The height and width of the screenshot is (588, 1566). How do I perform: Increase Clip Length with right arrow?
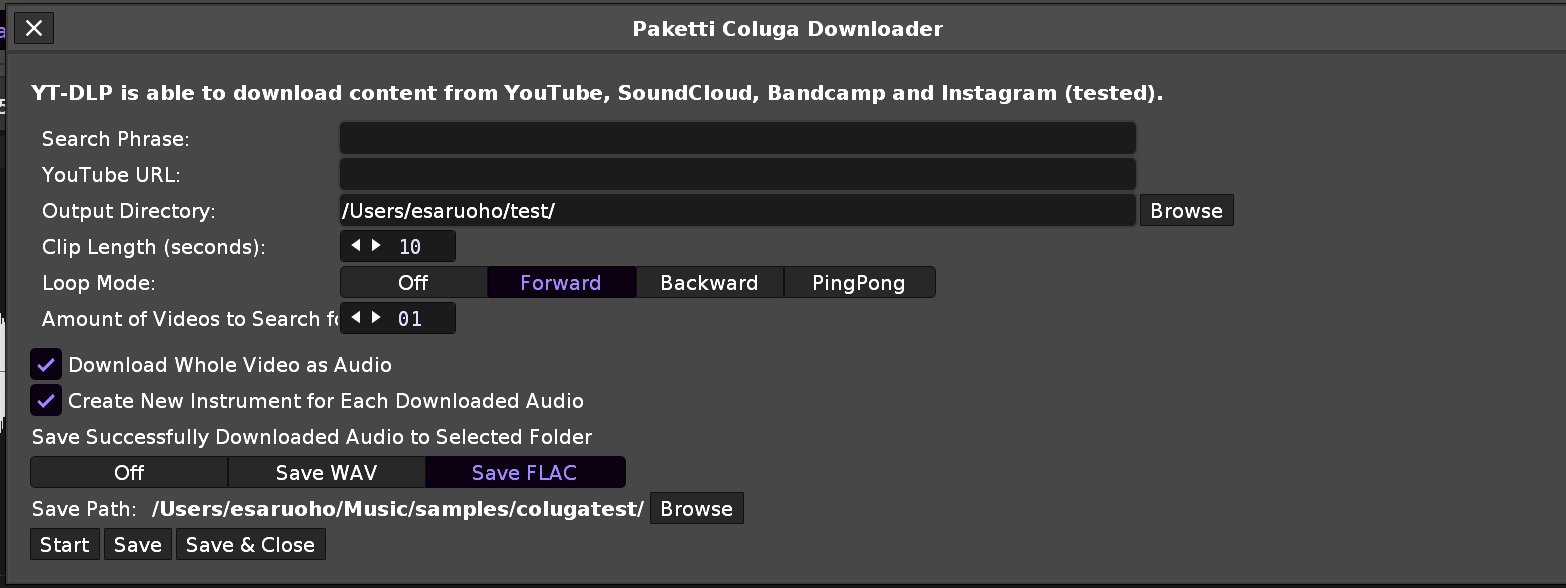coord(376,245)
